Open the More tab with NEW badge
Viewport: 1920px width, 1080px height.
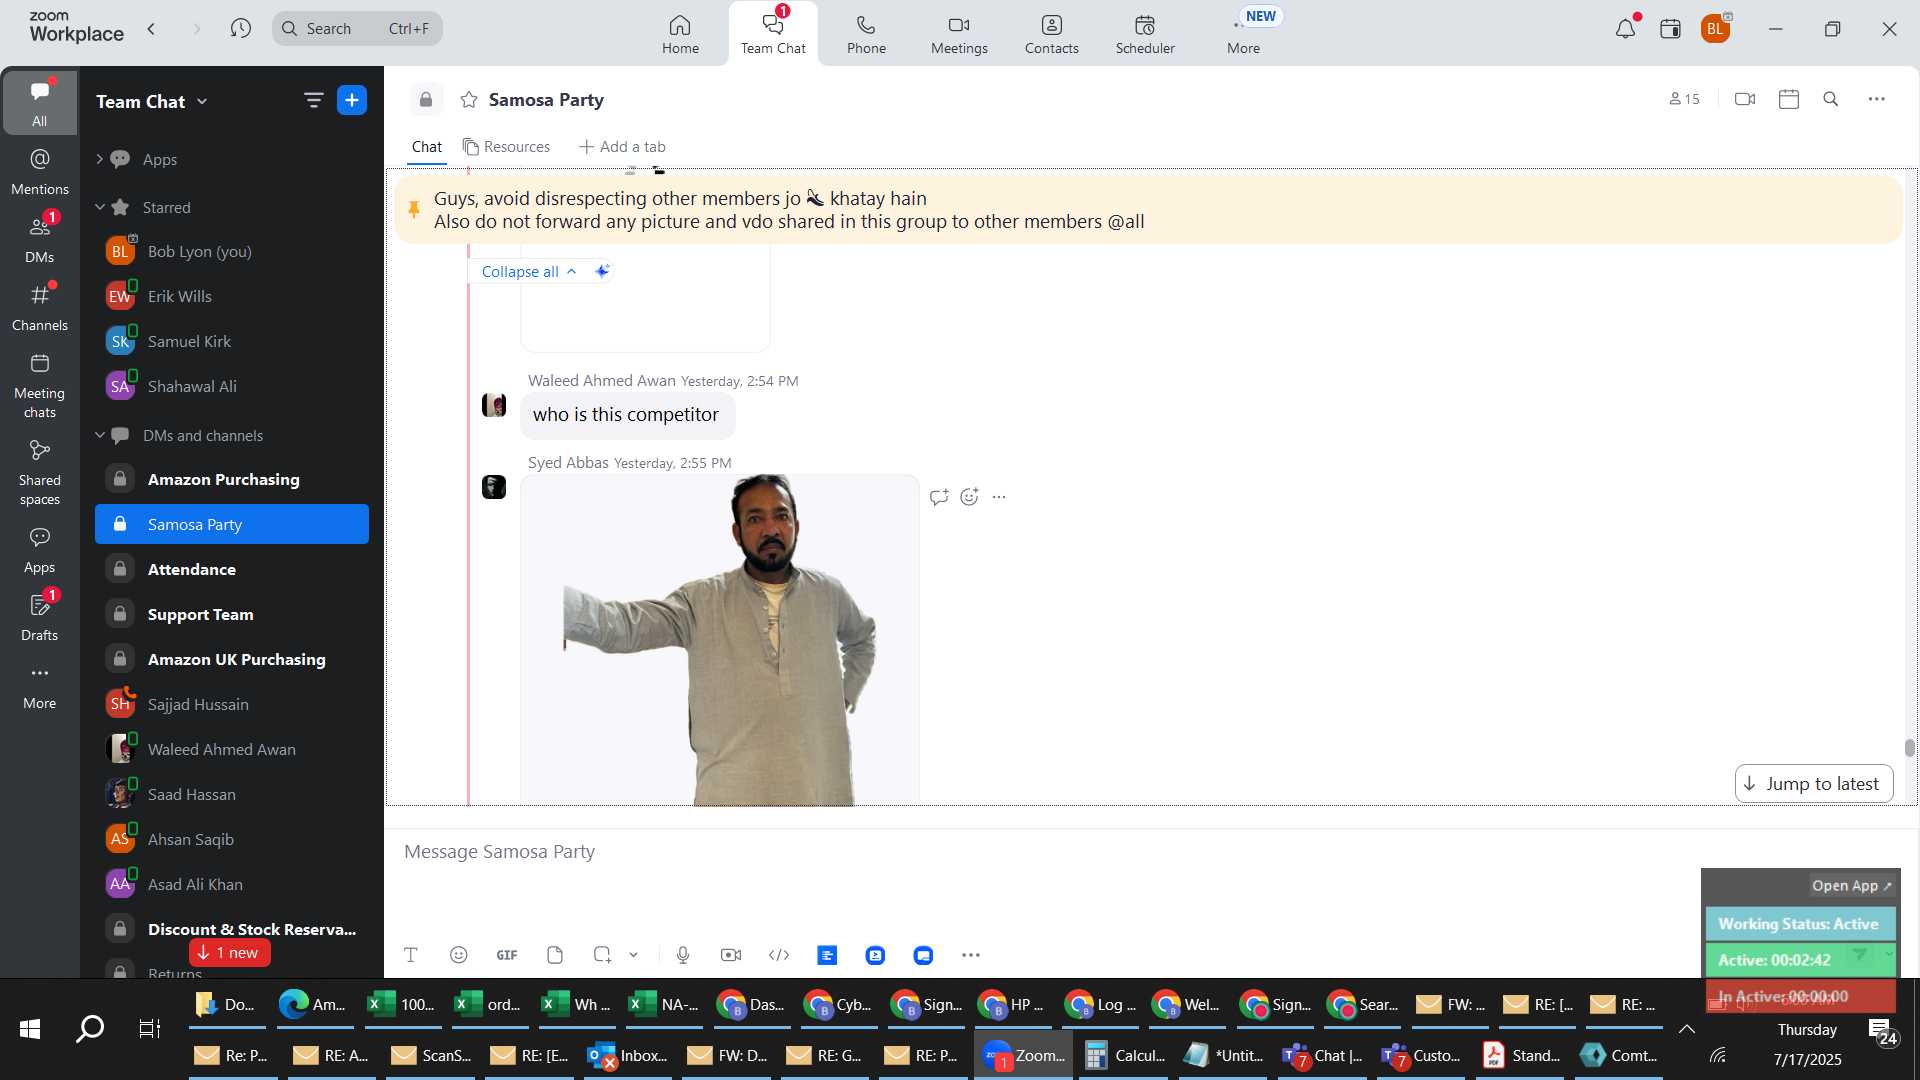pos(1244,34)
